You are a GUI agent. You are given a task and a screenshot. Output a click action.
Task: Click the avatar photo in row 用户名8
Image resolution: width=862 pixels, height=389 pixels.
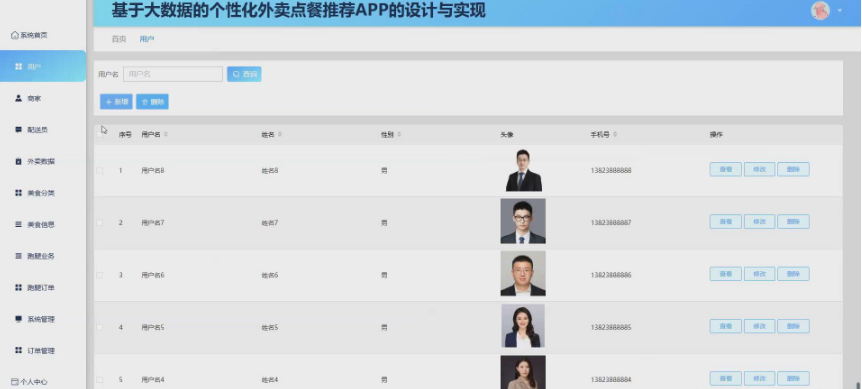523,170
